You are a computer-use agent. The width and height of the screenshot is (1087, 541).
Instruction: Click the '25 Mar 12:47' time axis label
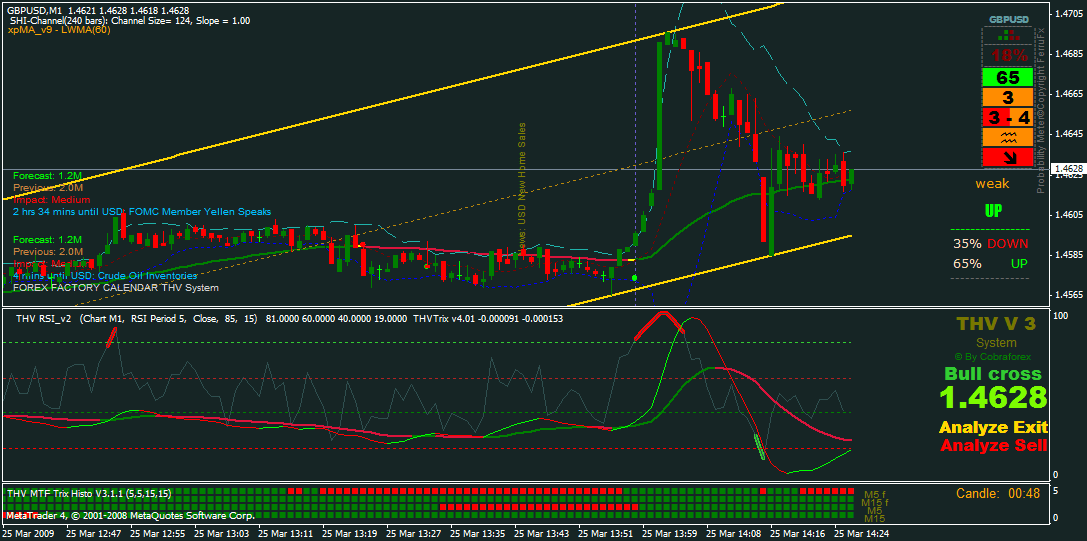click(x=94, y=535)
